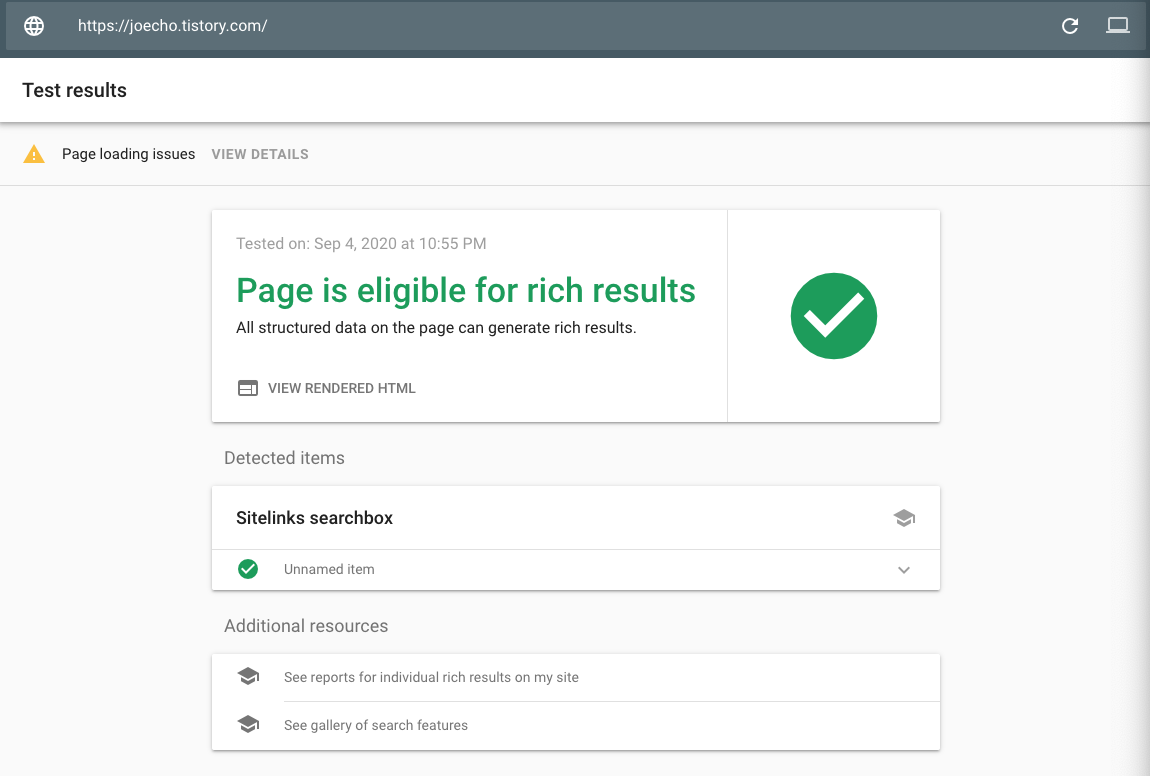Click the globe icon beside the URL
Viewport: 1150px width, 776px height.
[x=34, y=26]
